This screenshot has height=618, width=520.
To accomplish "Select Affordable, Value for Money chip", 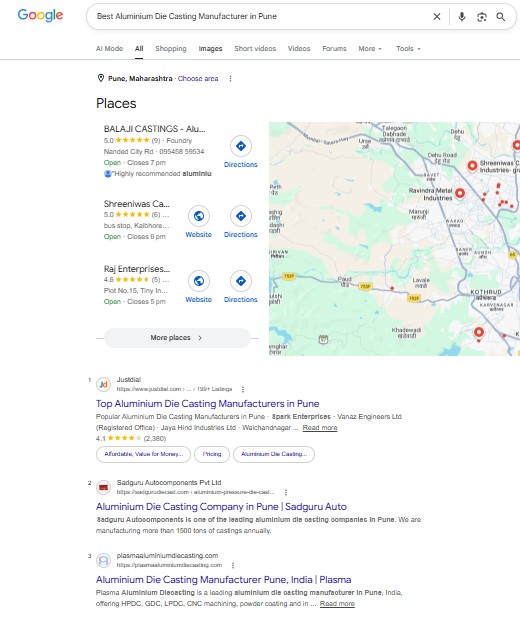I will [144, 454].
